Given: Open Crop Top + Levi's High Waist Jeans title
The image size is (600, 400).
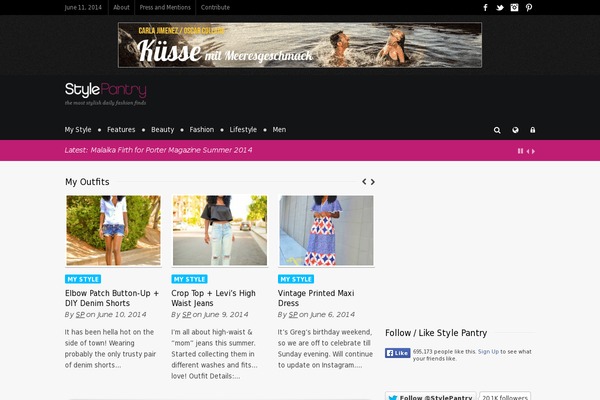Looking at the screenshot, I should coord(214,298).
